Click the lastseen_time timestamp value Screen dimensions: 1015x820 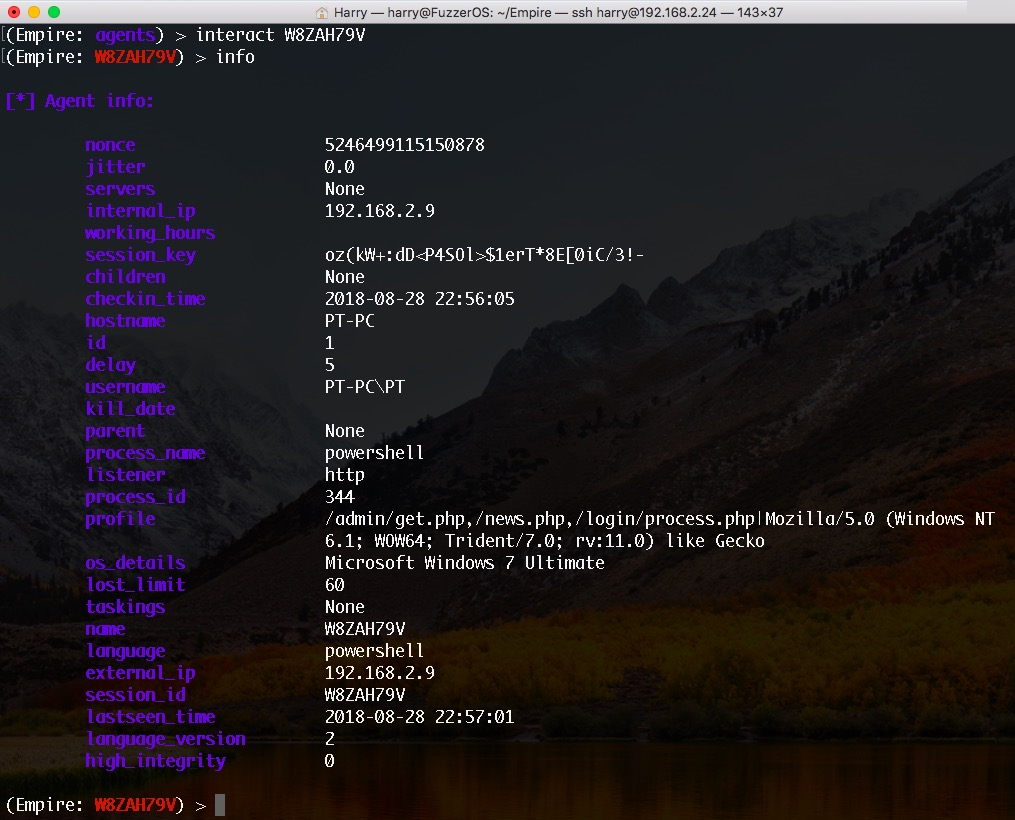click(x=419, y=717)
